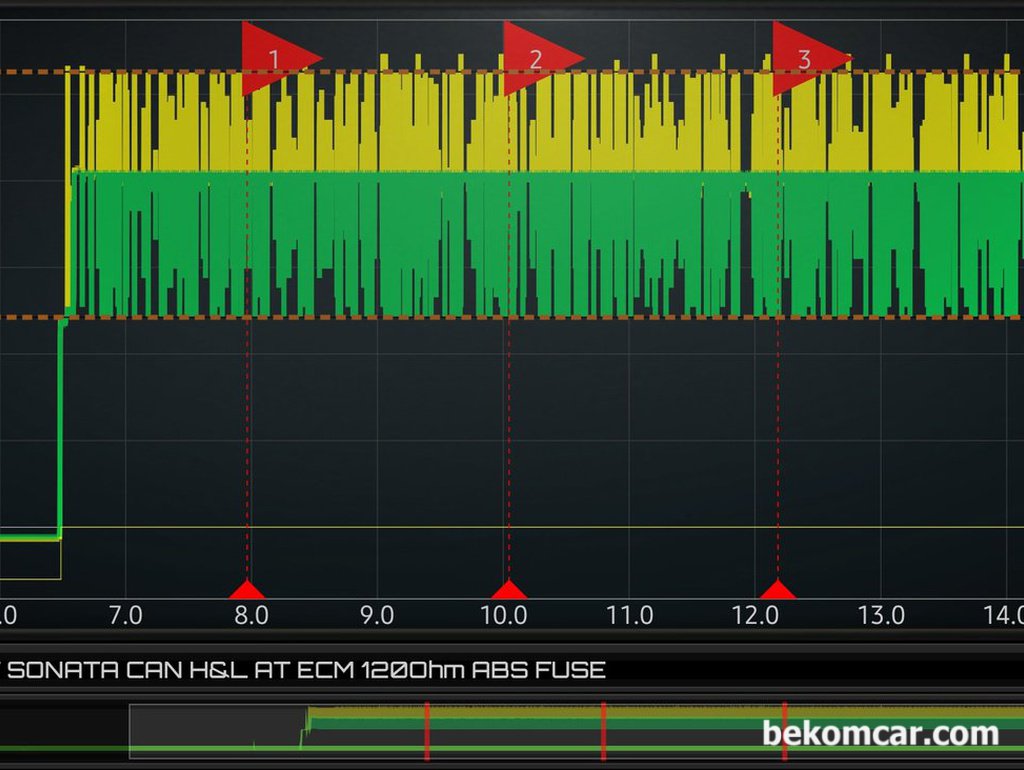Viewport: 1024px width, 770px height.
Task: Select the lower orange dashed cursor line
Action: coord(512,318)
